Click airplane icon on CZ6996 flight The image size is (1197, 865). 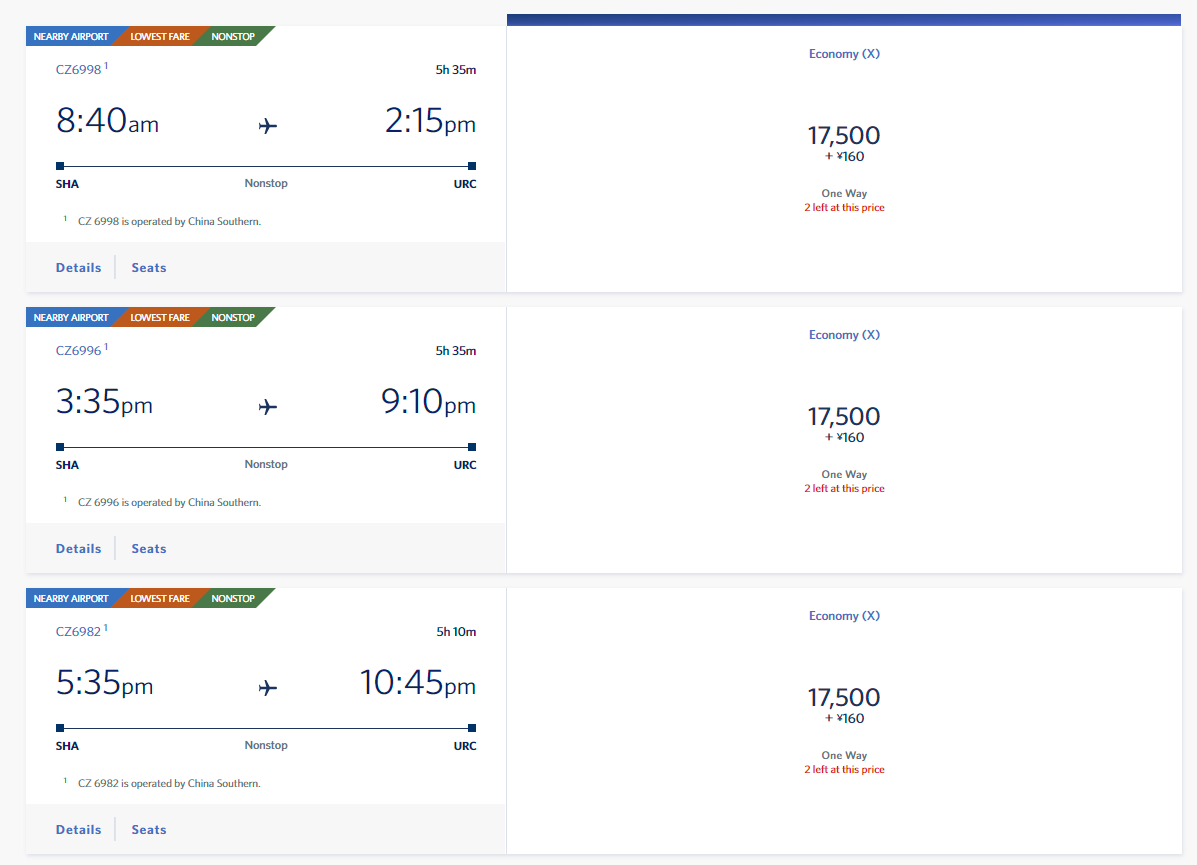[267, 406]
